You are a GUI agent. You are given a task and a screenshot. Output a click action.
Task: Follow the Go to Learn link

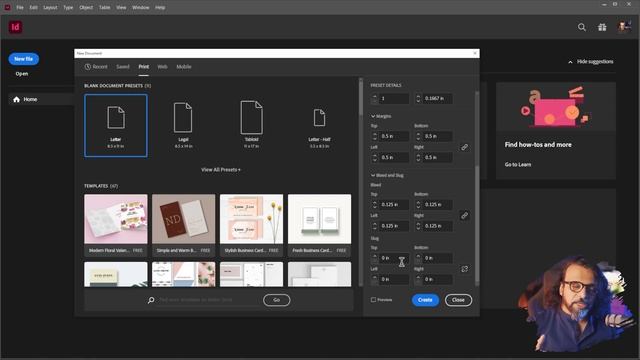click(x=518, y=164)
